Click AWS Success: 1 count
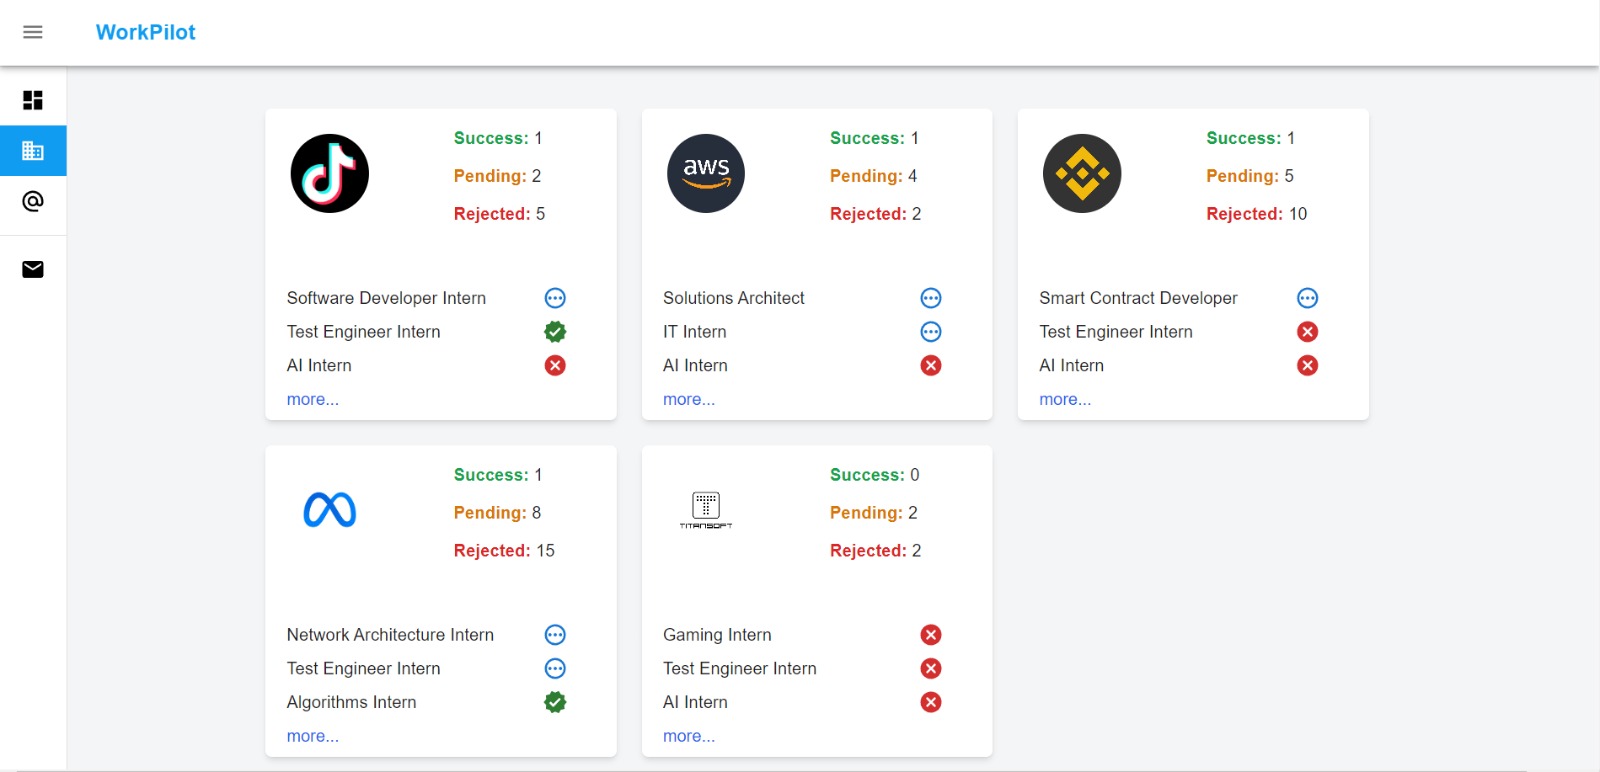The height and width of the screenshot is (772, 1600). click(x=874, y=138)
